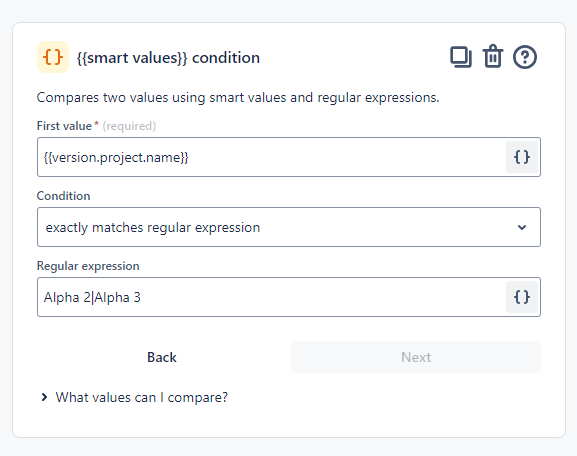
Task: Click the 'Regular expression' field label
Action: (x=88, y=266)
